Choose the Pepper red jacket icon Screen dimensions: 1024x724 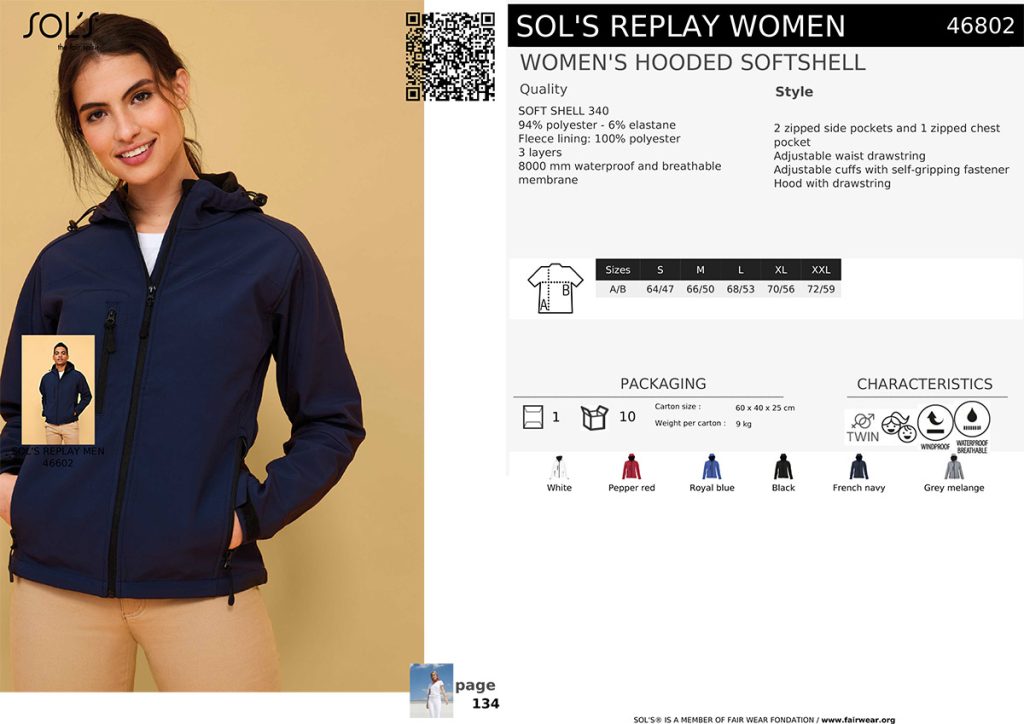[x=632, y=467]
